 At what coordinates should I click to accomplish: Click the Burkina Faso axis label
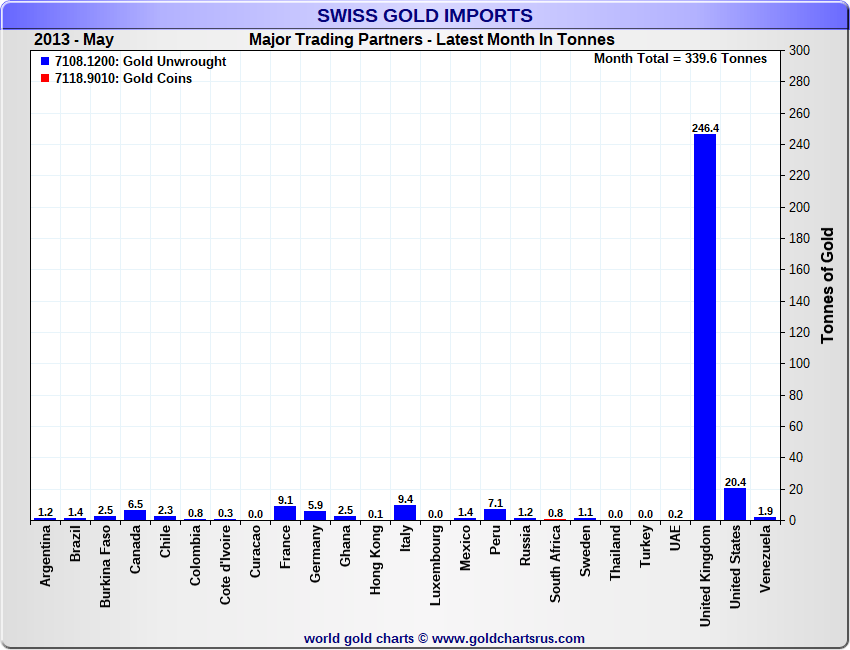click(105, 569)
